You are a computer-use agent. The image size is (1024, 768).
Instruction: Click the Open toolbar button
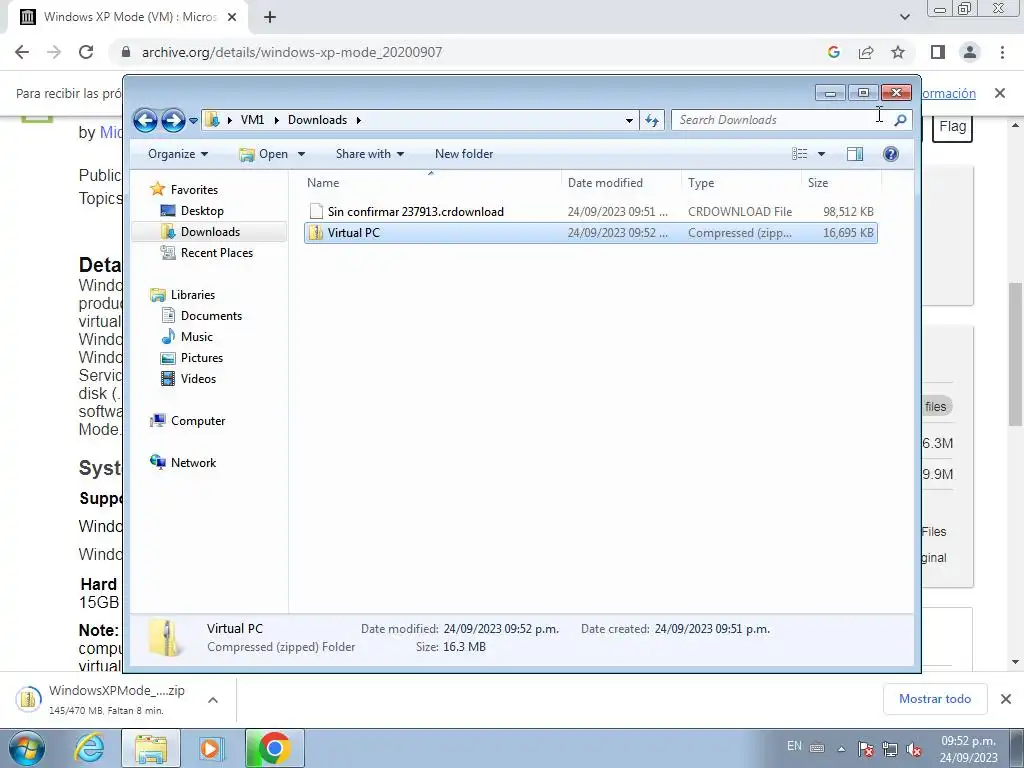coord(264,154)
